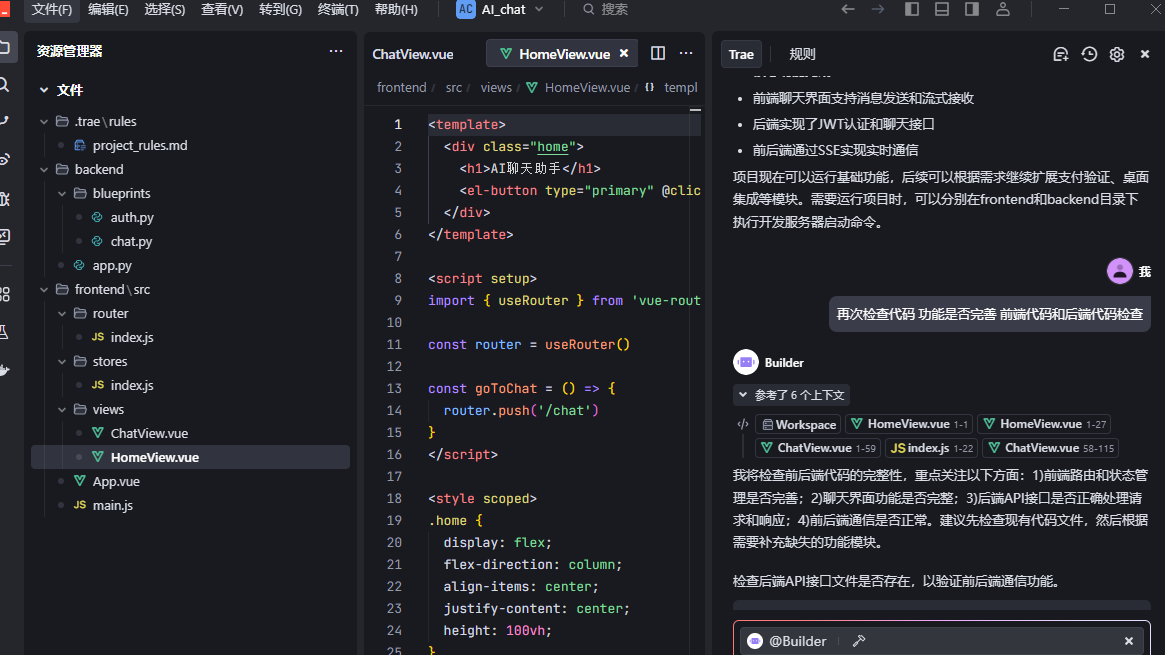Open the 转到(G) menu
The image size is (1165, 655).
point(280,10)
